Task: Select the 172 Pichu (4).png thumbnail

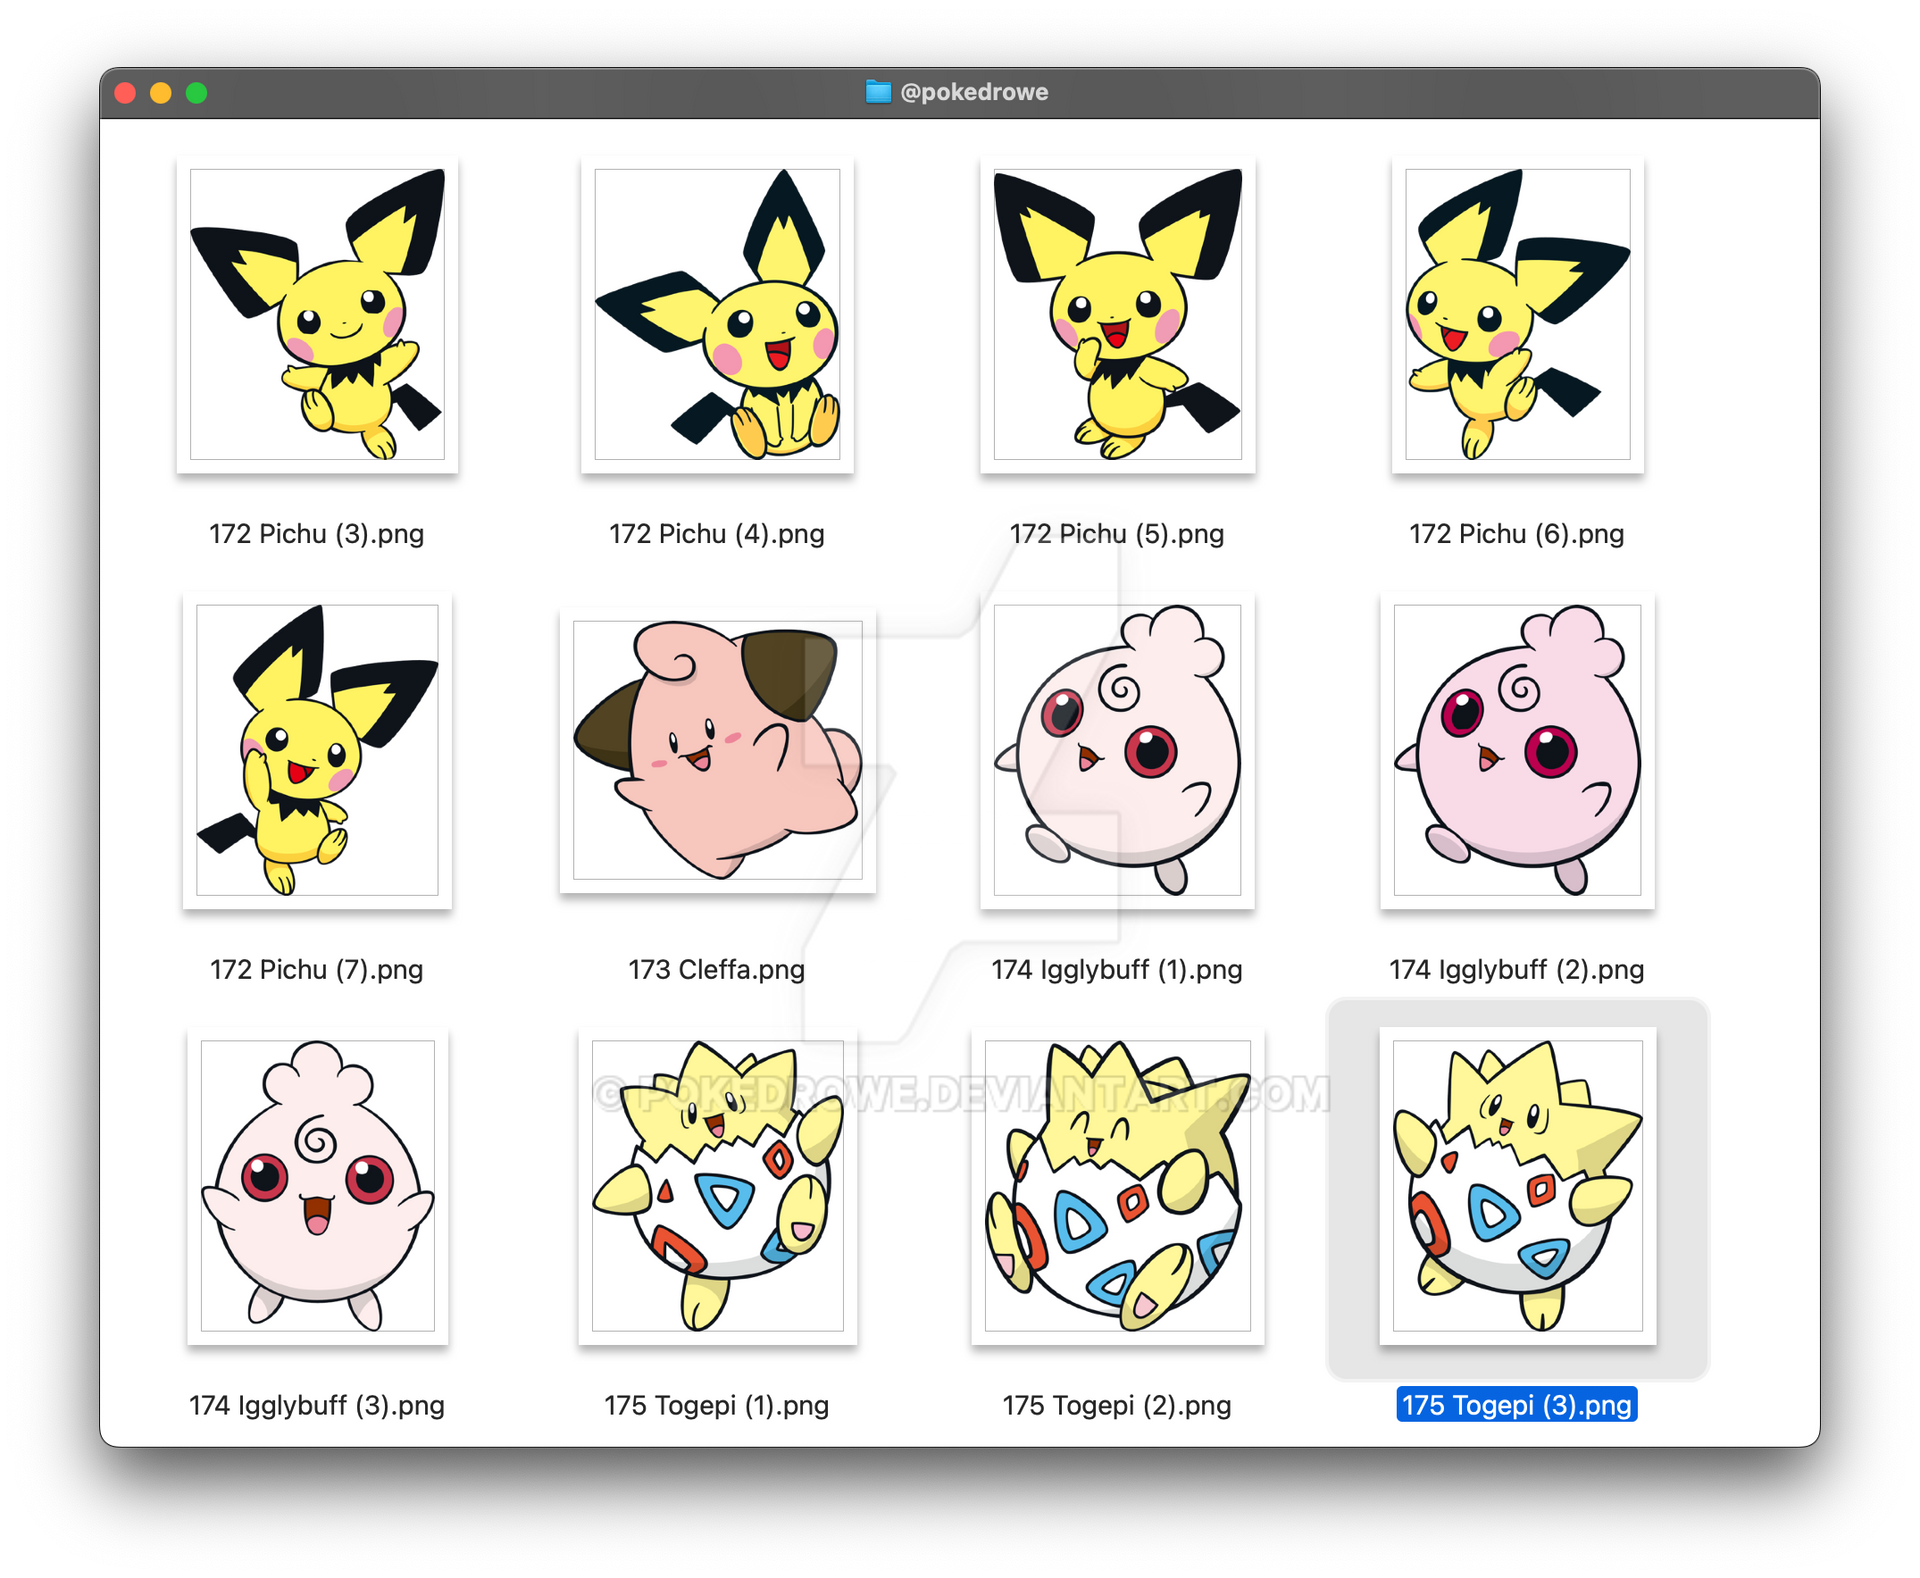Action: point(717,314)
